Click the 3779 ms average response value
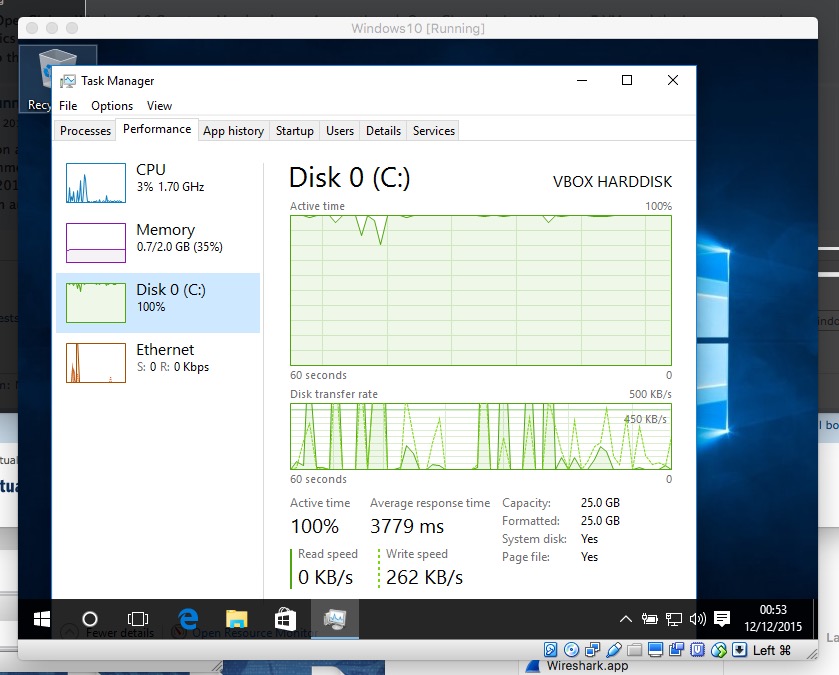Image resolution: width=839 pixels, height=675 pixels. tap(407, 526)
